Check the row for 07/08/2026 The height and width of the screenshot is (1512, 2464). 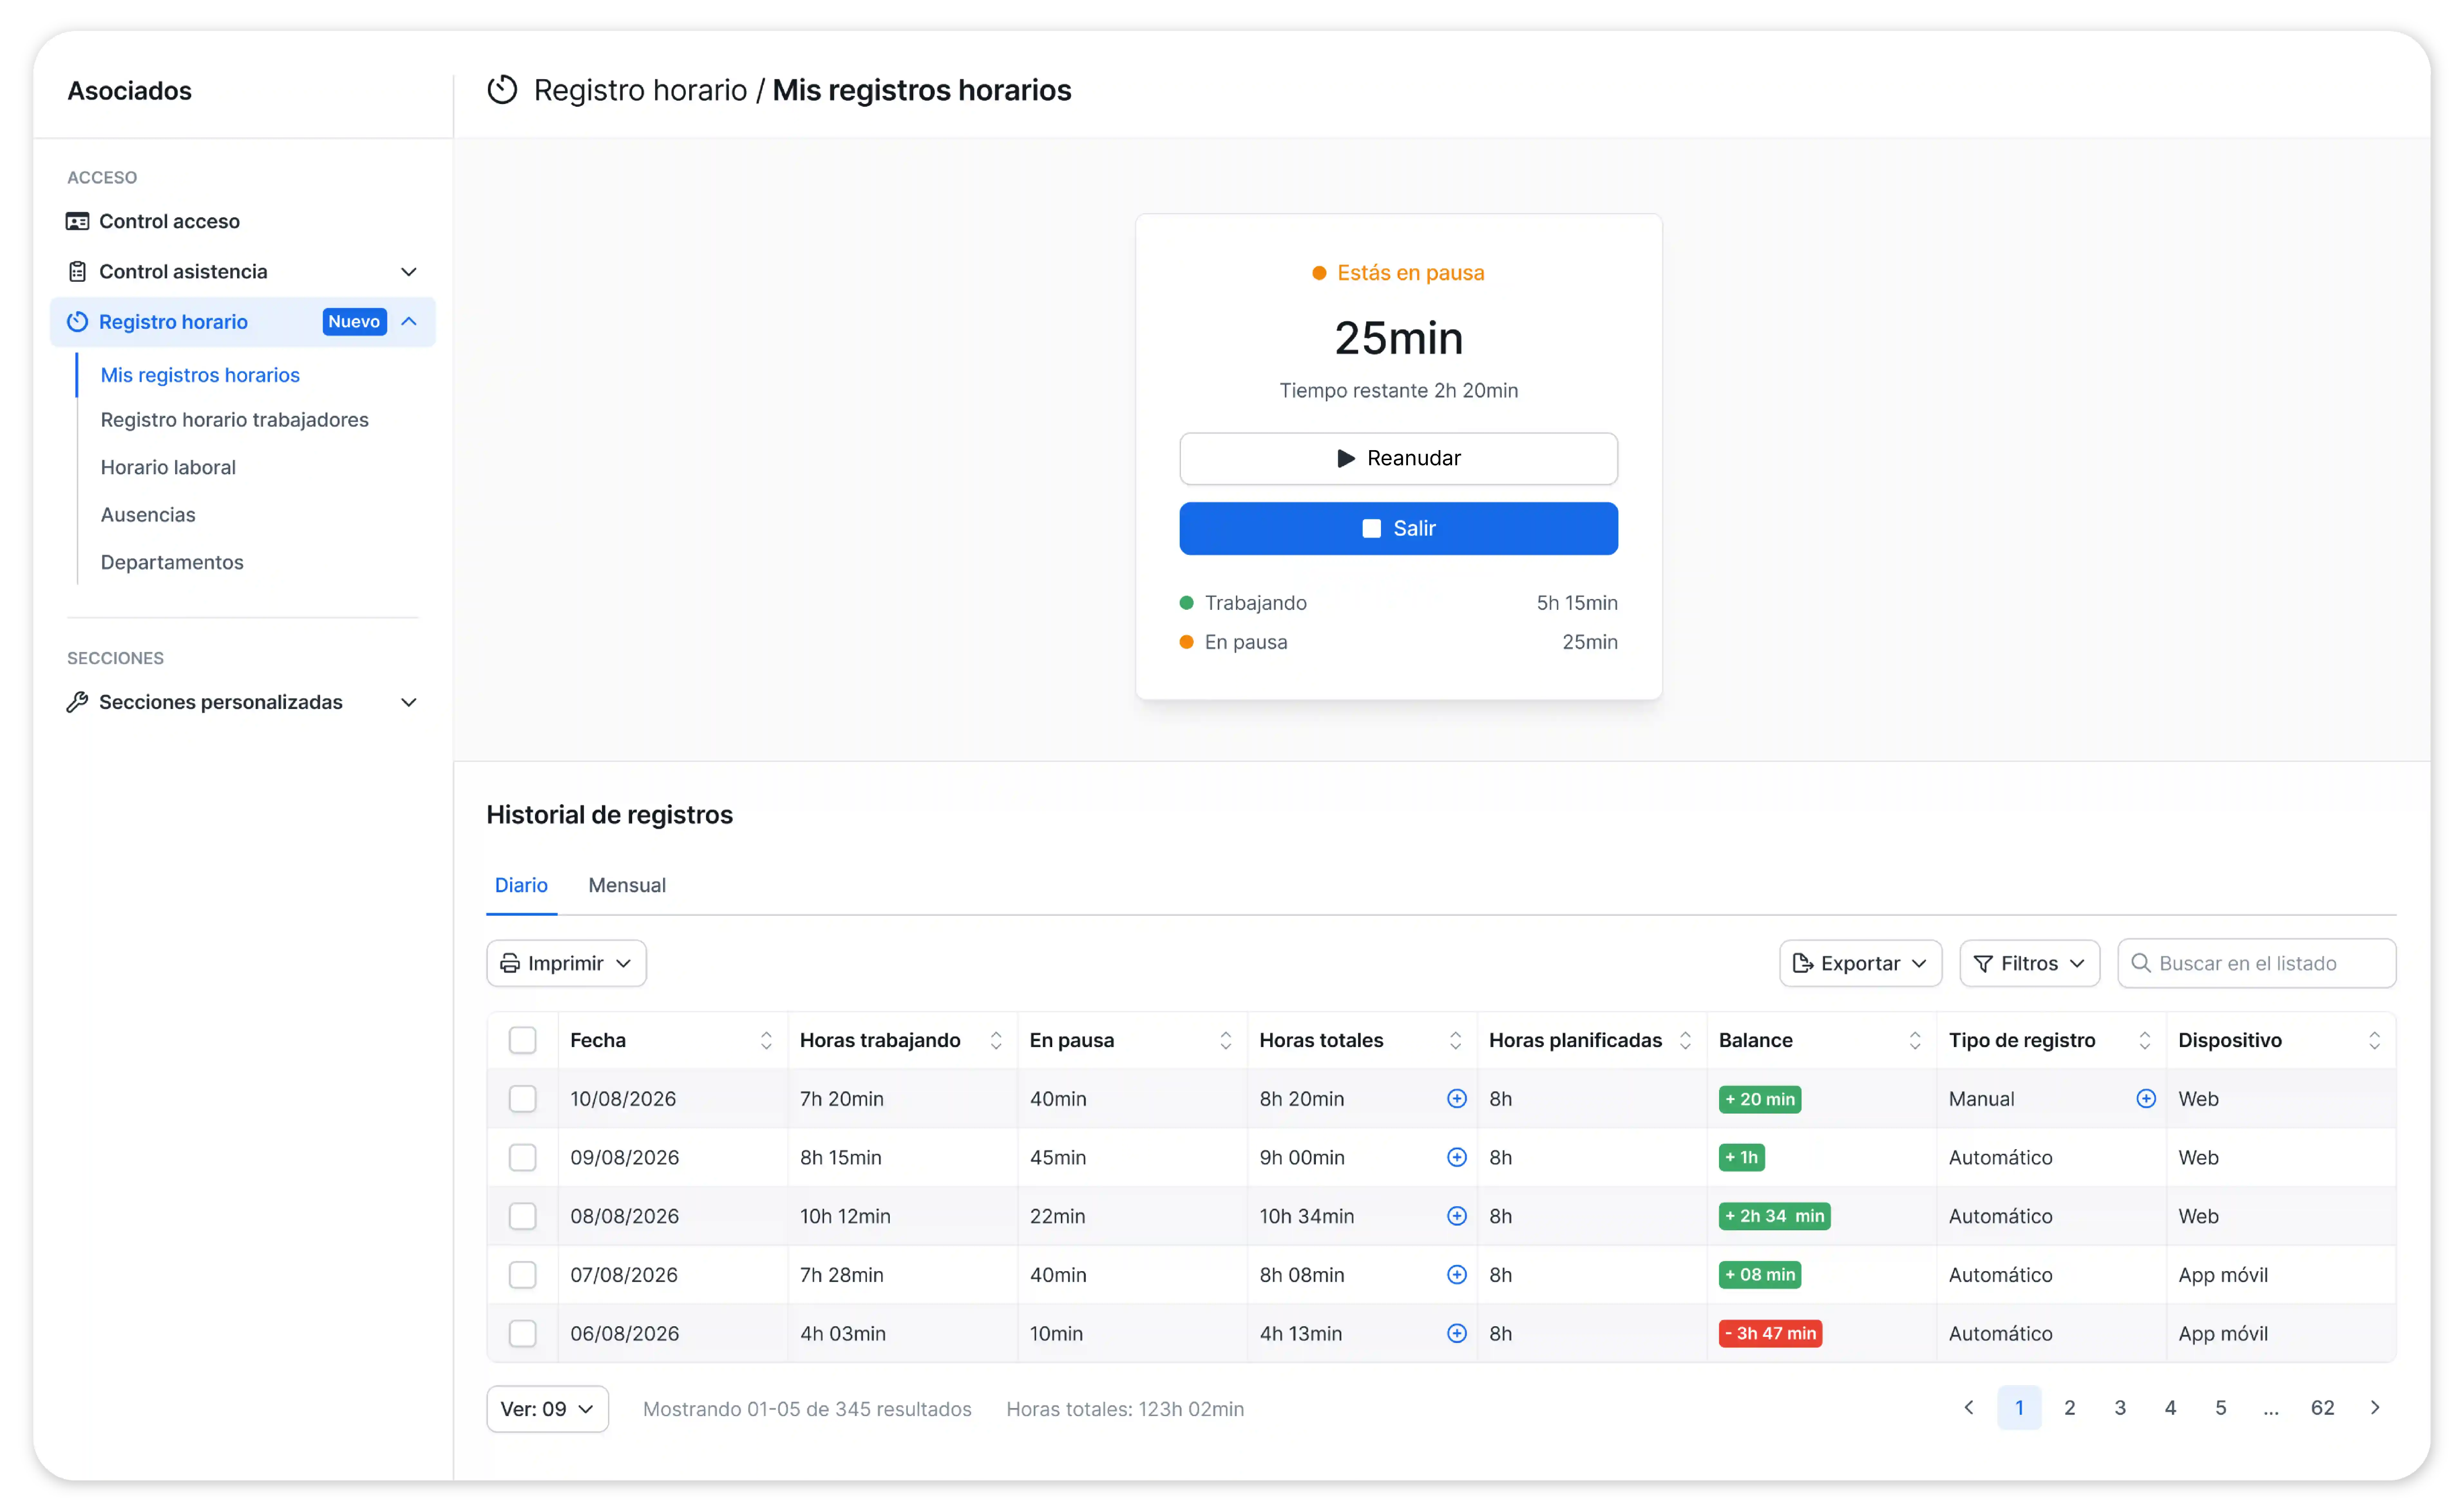[522, 1275]
